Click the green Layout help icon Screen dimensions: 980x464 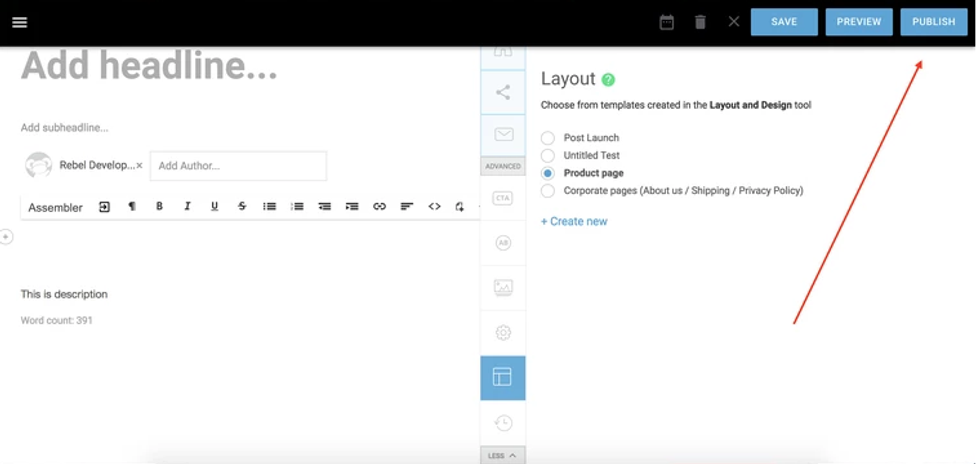coord(608,80)
